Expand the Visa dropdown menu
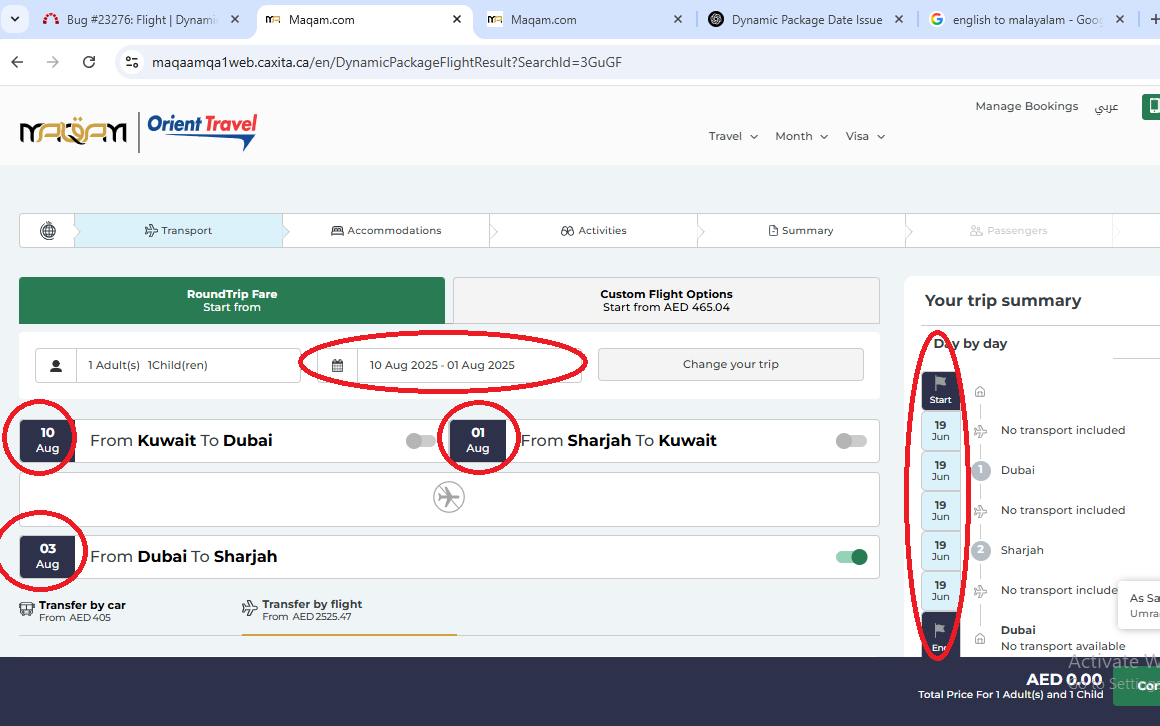Screen dimensions: 1160x726 tap(865, 137)
